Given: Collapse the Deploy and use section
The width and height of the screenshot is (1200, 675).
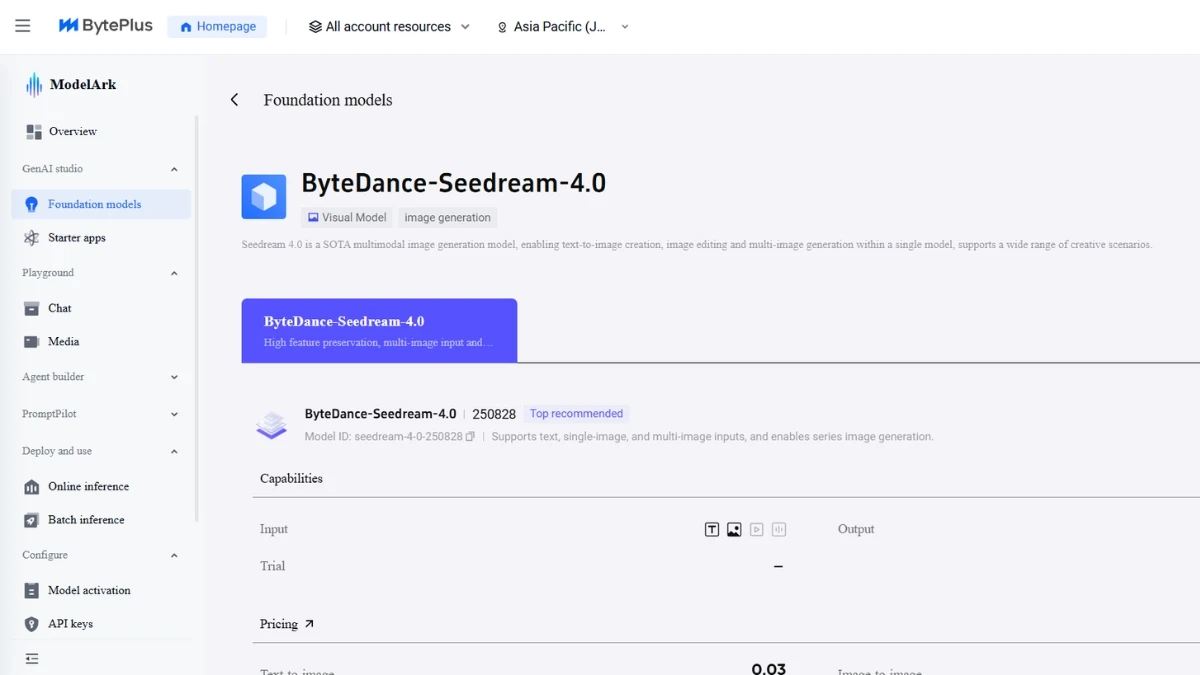Looking at the screenshot, I should pos(174,451).
